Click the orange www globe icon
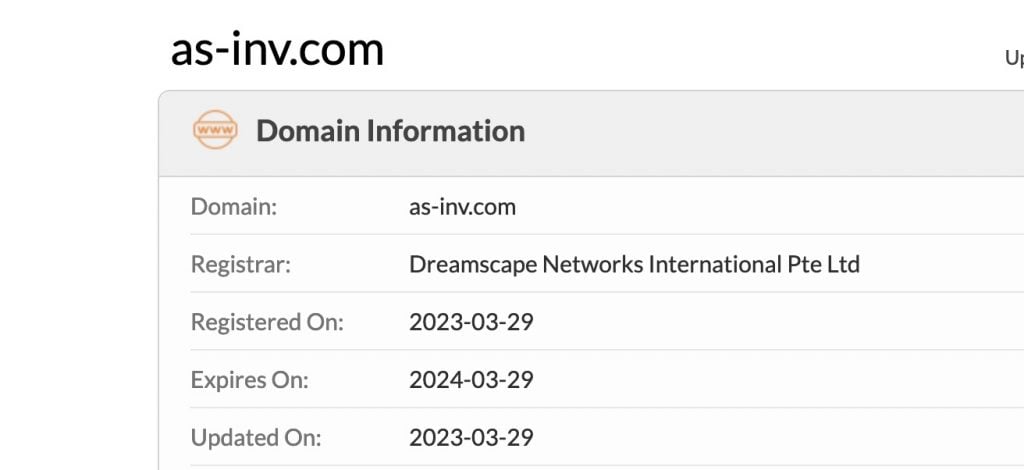 (x=215, y=131)
